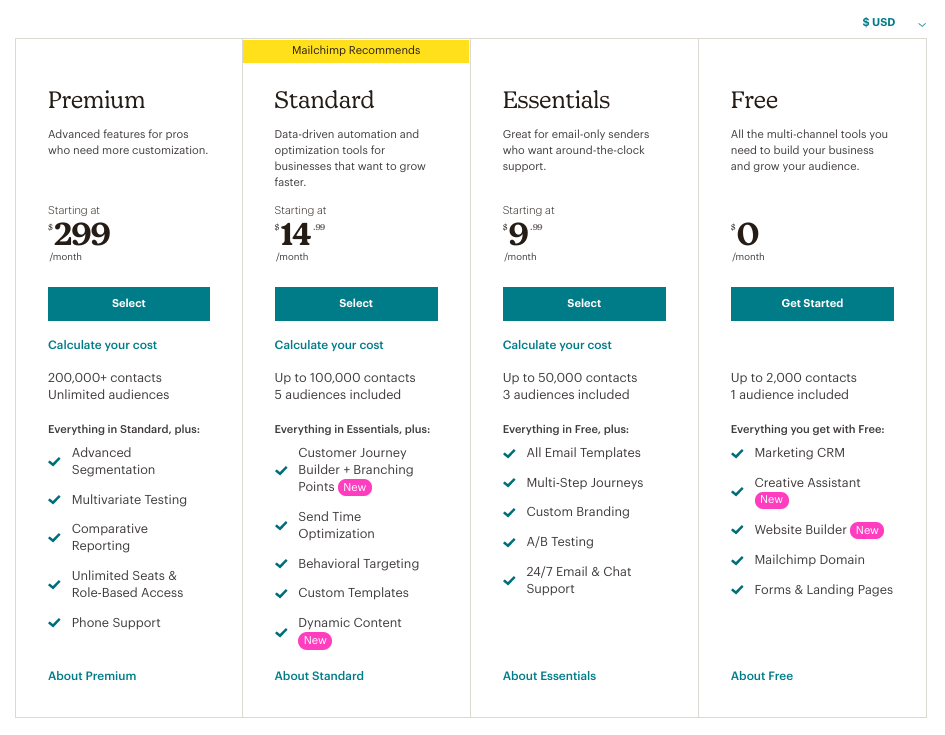Select the Essentials plan

pos(584,304)
